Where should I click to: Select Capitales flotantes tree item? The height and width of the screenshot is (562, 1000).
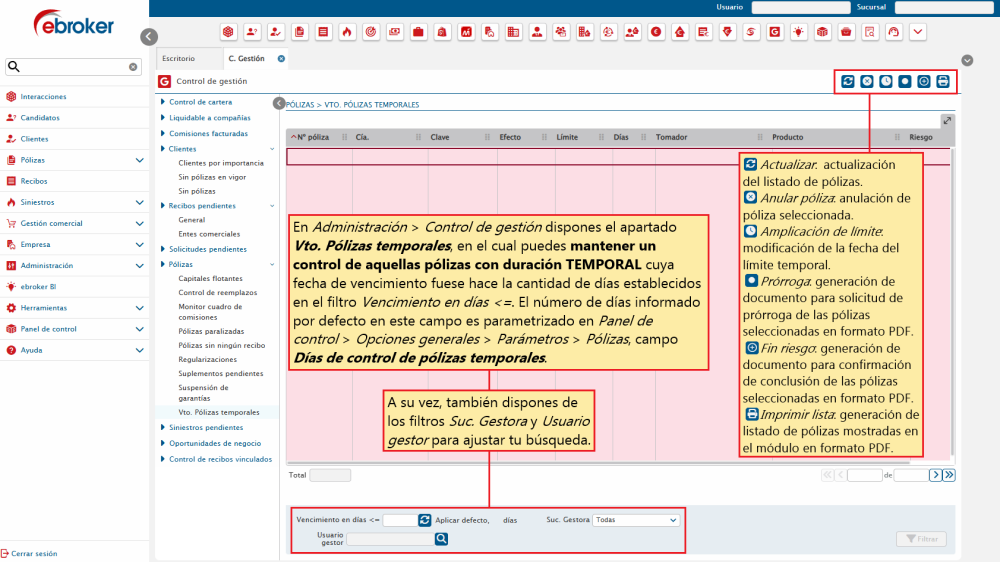coord(210,279)
